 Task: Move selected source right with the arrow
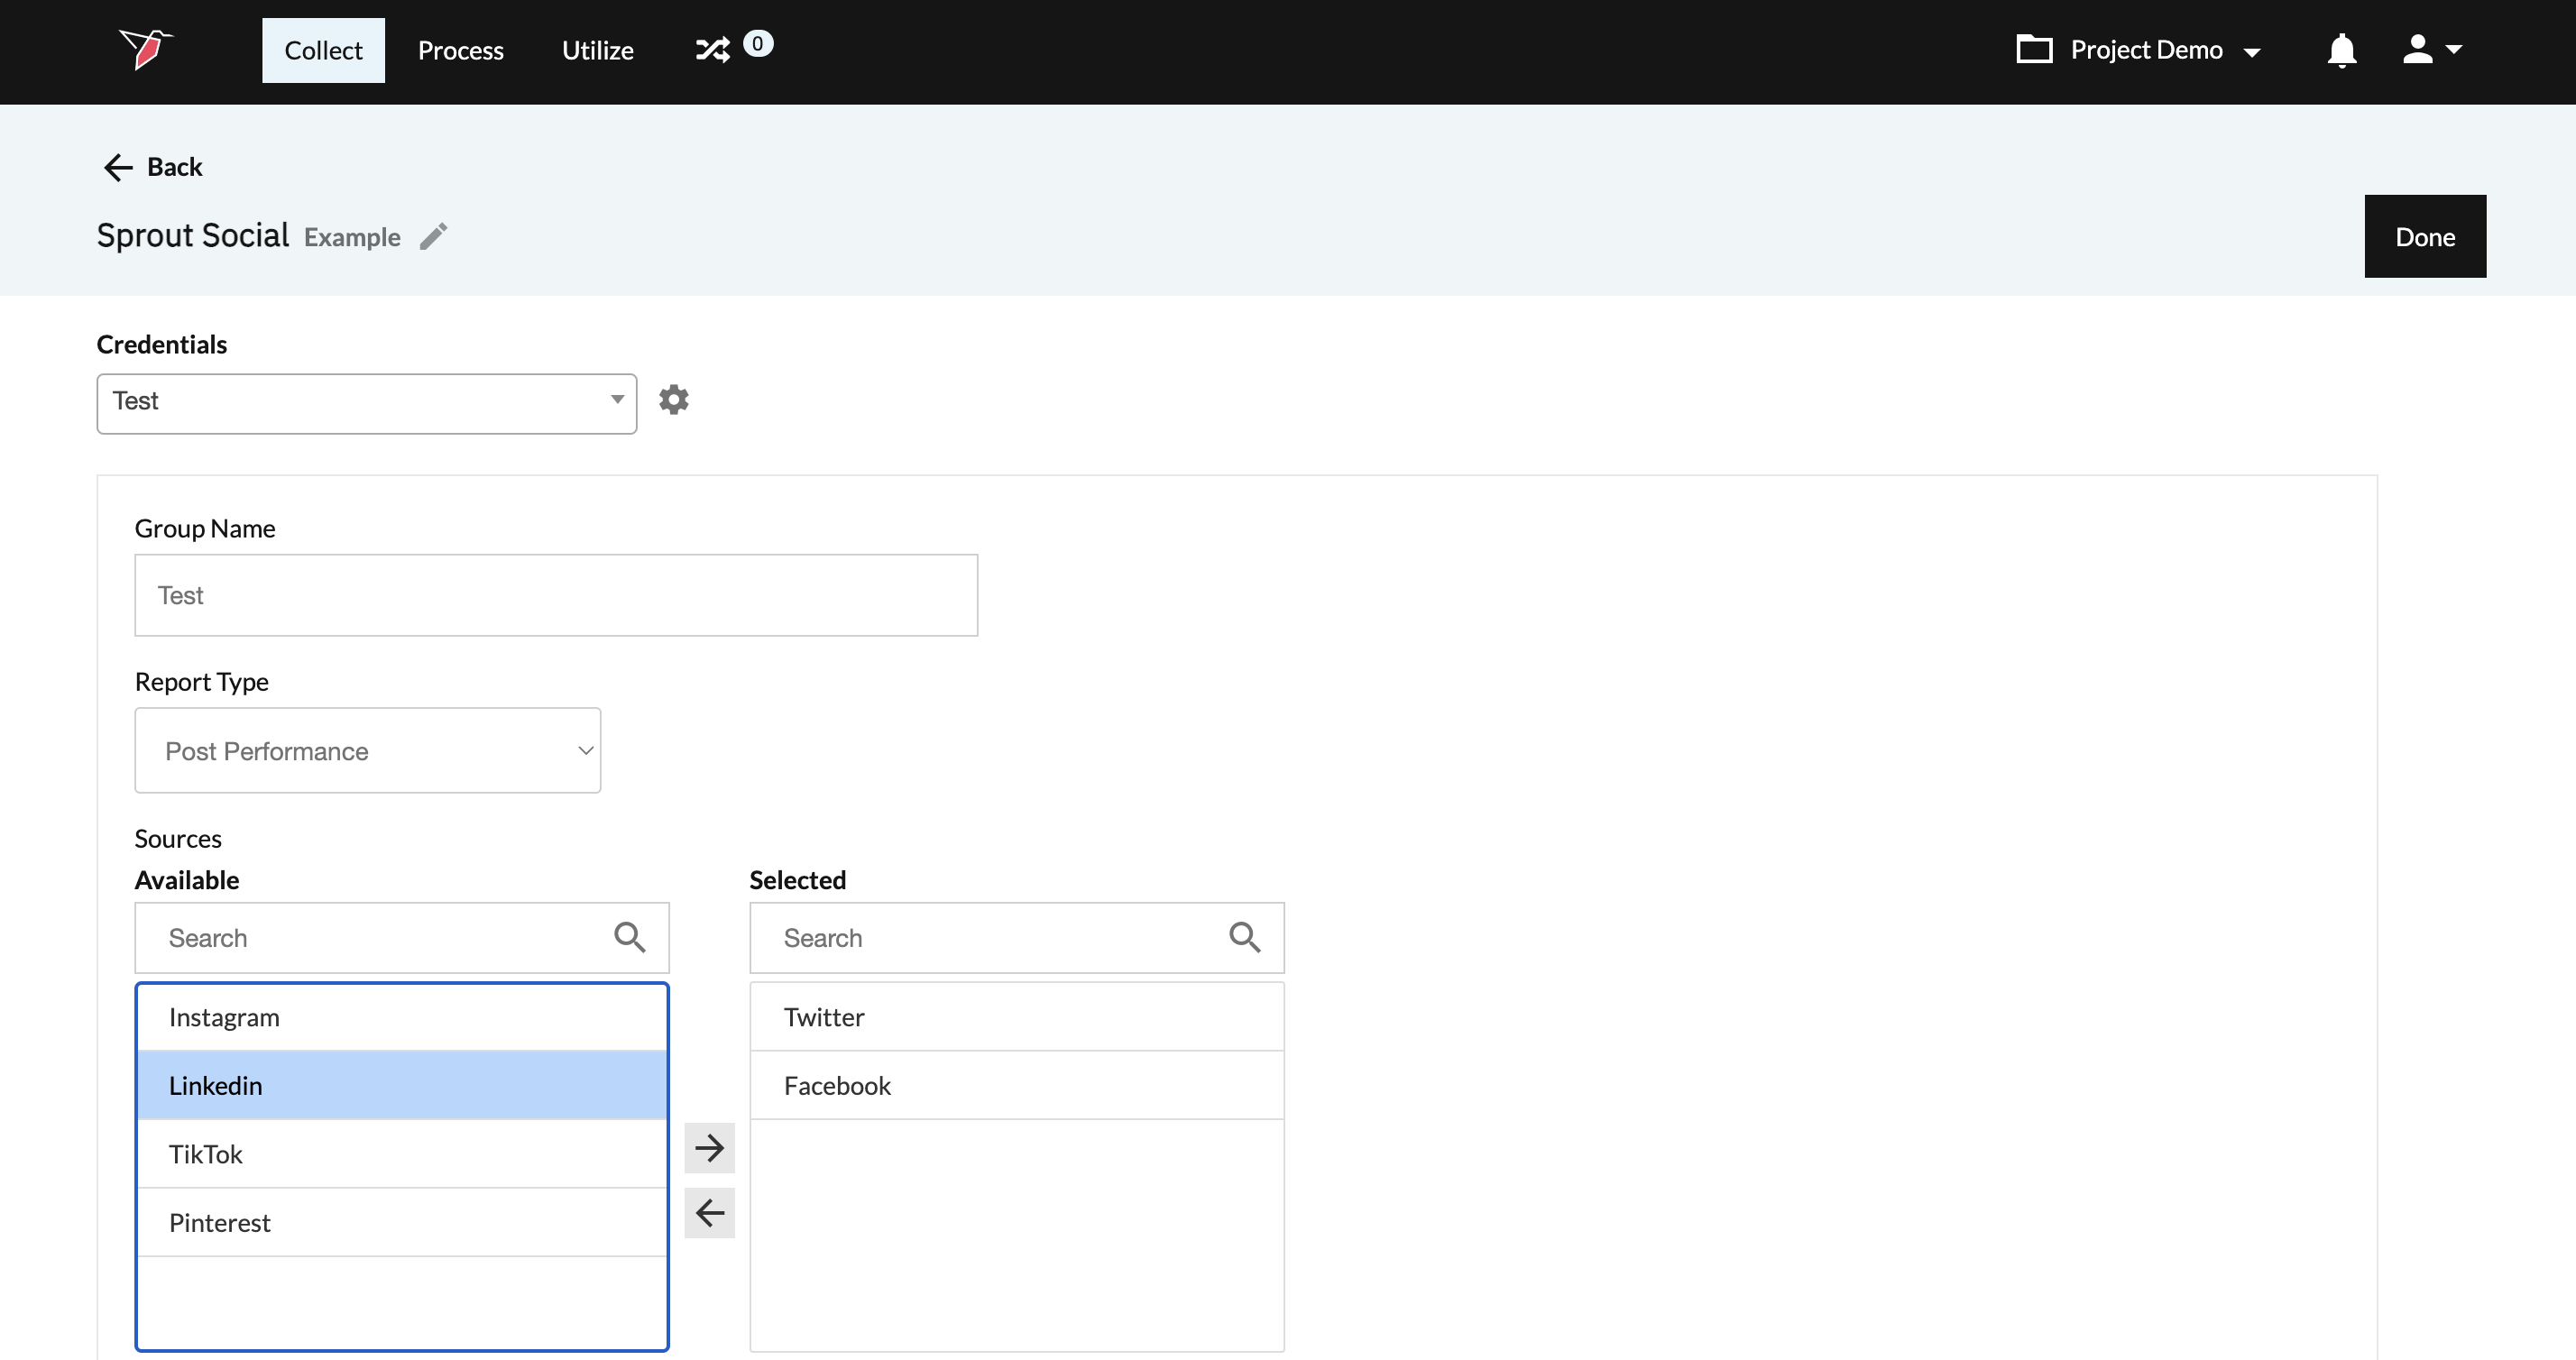point(709,1147)
